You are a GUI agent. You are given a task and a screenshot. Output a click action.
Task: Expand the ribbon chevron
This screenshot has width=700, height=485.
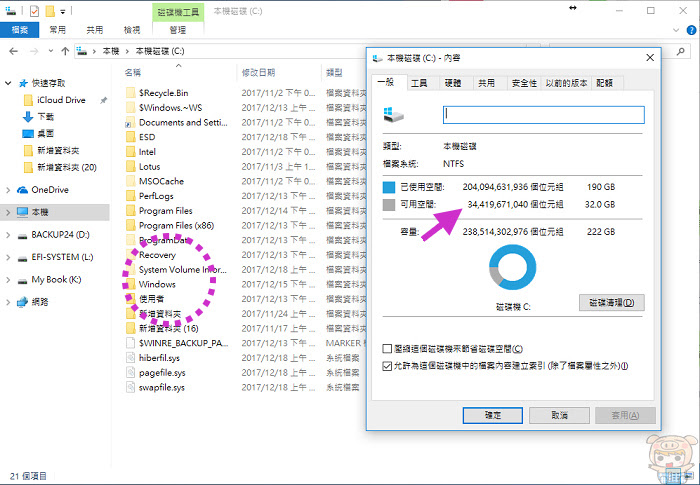point(676,30)
